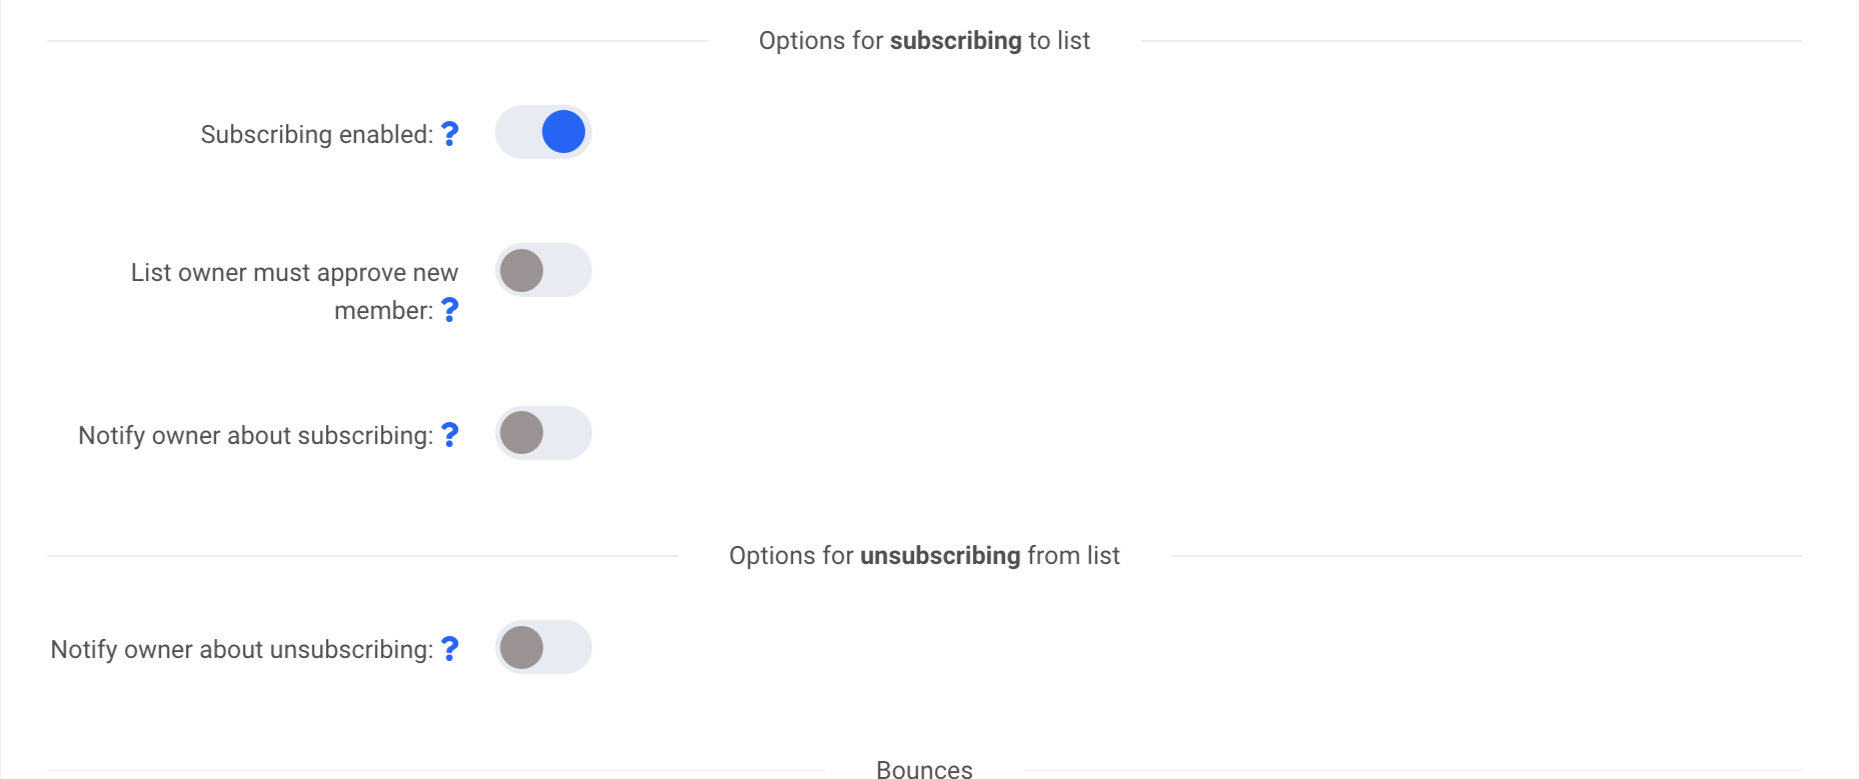The height and width of the screenshot is (779, 1859).
Task: Click the "Subscribing enabled:" label text
Action: [x=316, y=134]
